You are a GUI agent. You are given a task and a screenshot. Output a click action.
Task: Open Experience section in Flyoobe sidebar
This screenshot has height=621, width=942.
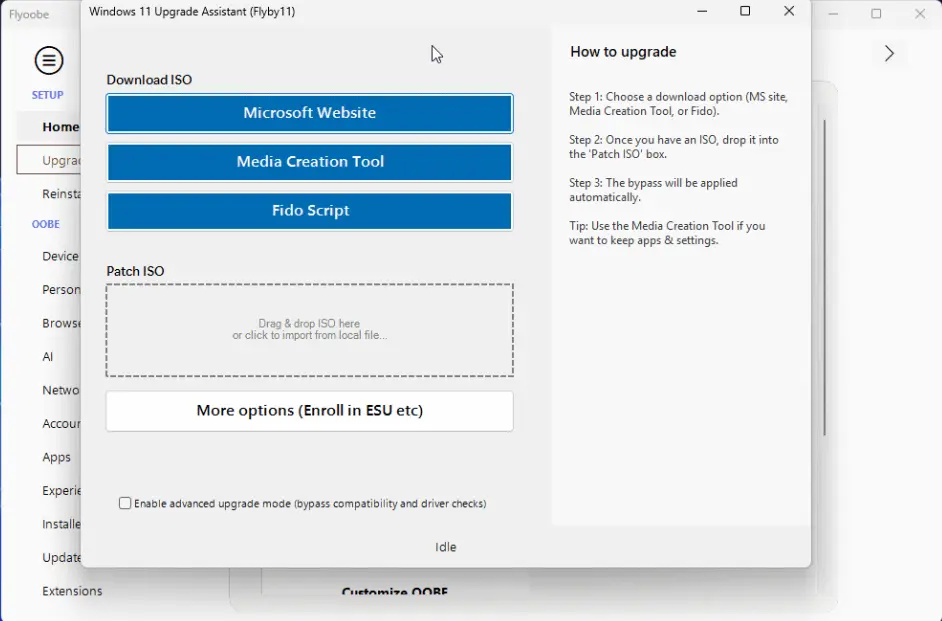click(x=61, y=491)
